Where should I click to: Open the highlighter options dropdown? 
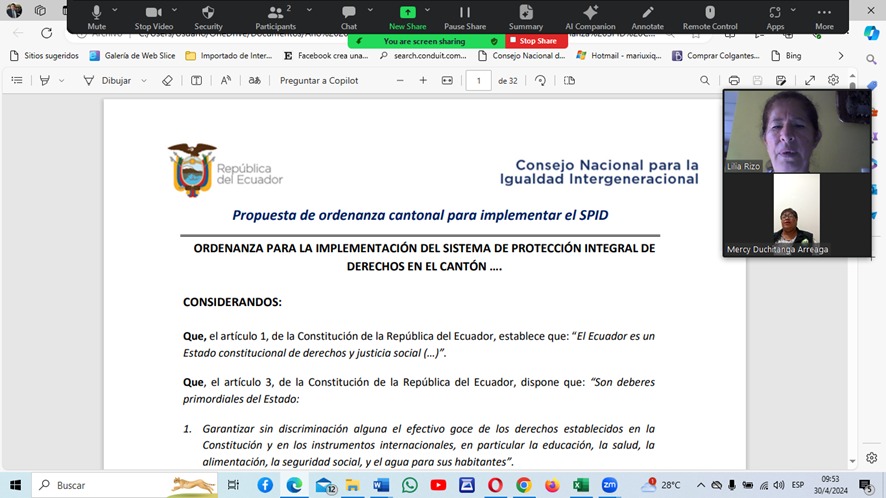pyautogui.click(x=59, y=81)
